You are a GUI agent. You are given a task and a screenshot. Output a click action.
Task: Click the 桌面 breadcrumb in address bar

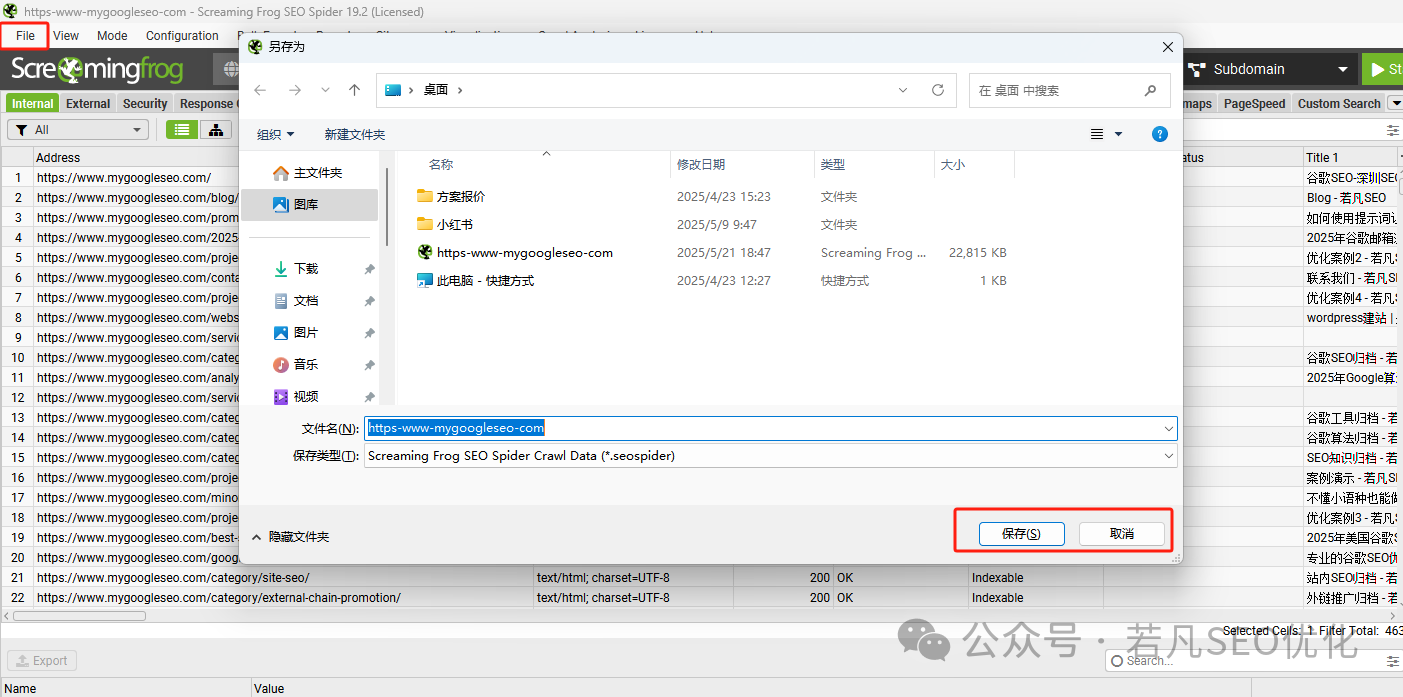tap(435, 90)
